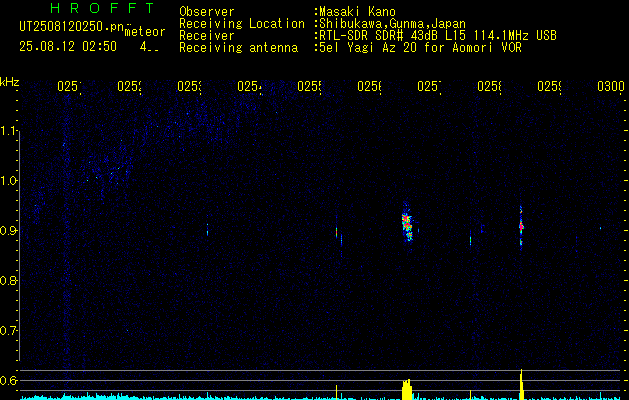Click the 0256 time-axis label

pyautogui.click(x=369, y=86)
